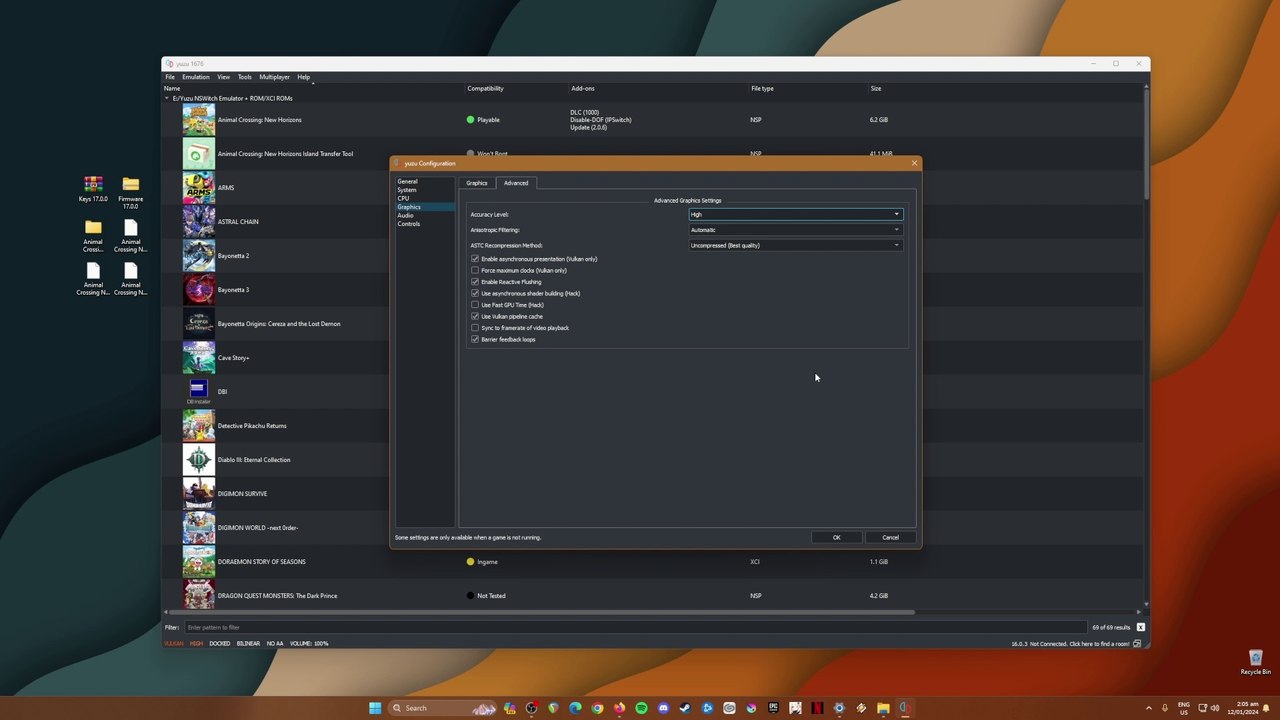Click the HIGH accuracy status button
The height and width of the screenshot is (720, 1280).
196,643
